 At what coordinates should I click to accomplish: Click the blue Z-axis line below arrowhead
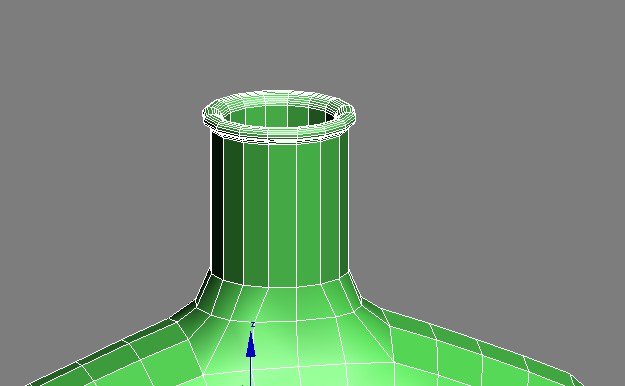(x=251, y=371)
